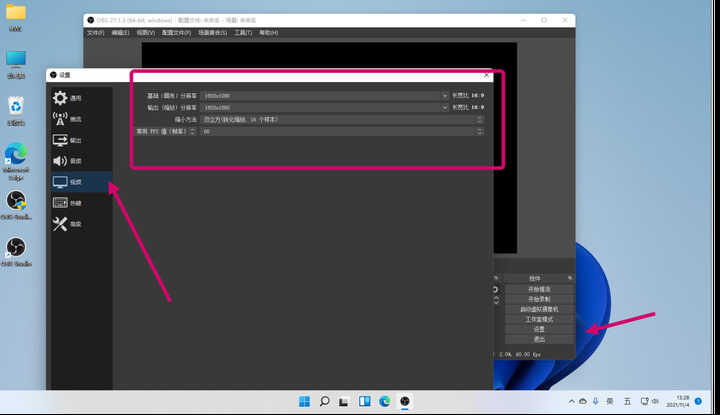Open Audio settings speaker icon
Image resolution: width=720 pixels, height=415 pixels.
pyautogui.click(x=60, y=161)
